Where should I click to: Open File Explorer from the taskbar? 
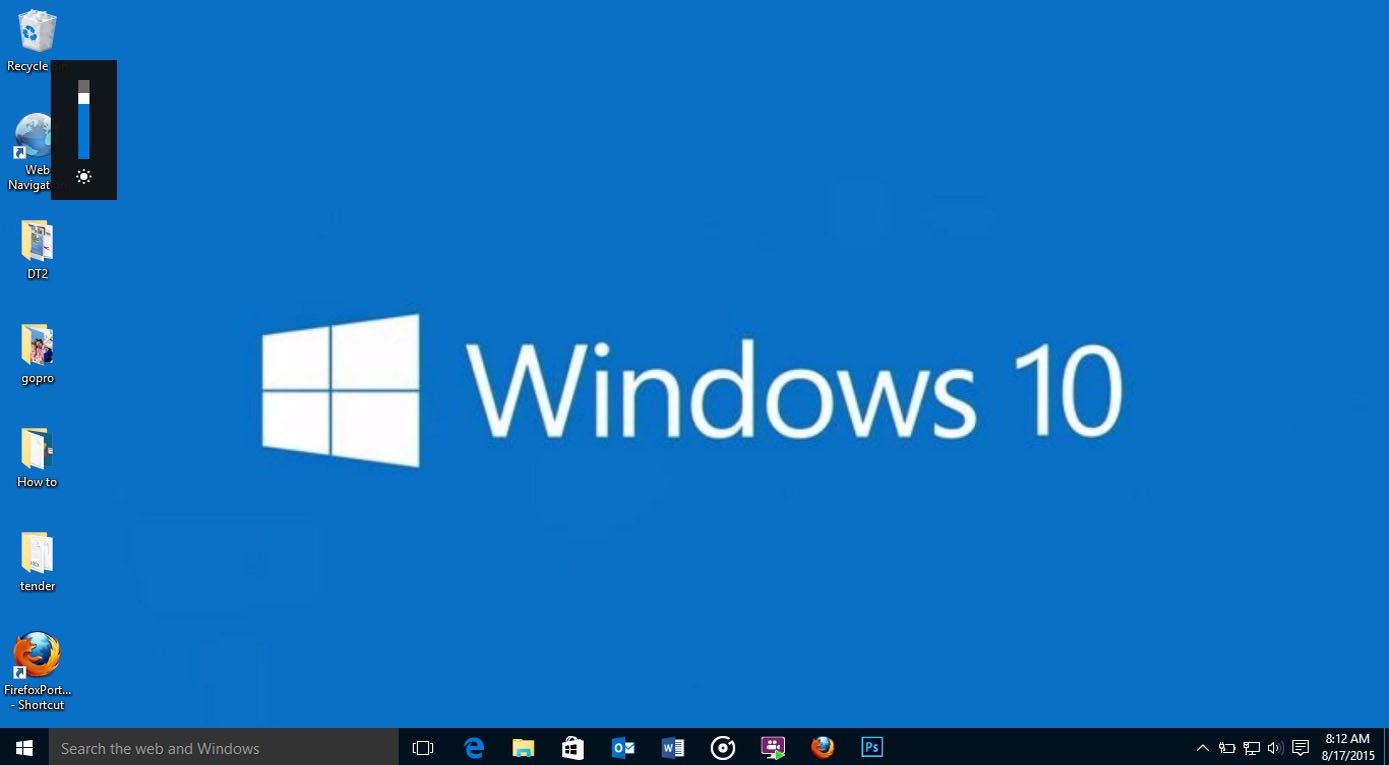[523, 748]
